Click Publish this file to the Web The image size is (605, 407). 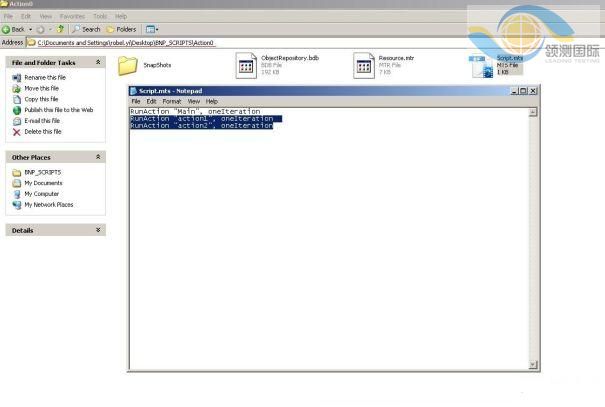(x=59, y=110)
